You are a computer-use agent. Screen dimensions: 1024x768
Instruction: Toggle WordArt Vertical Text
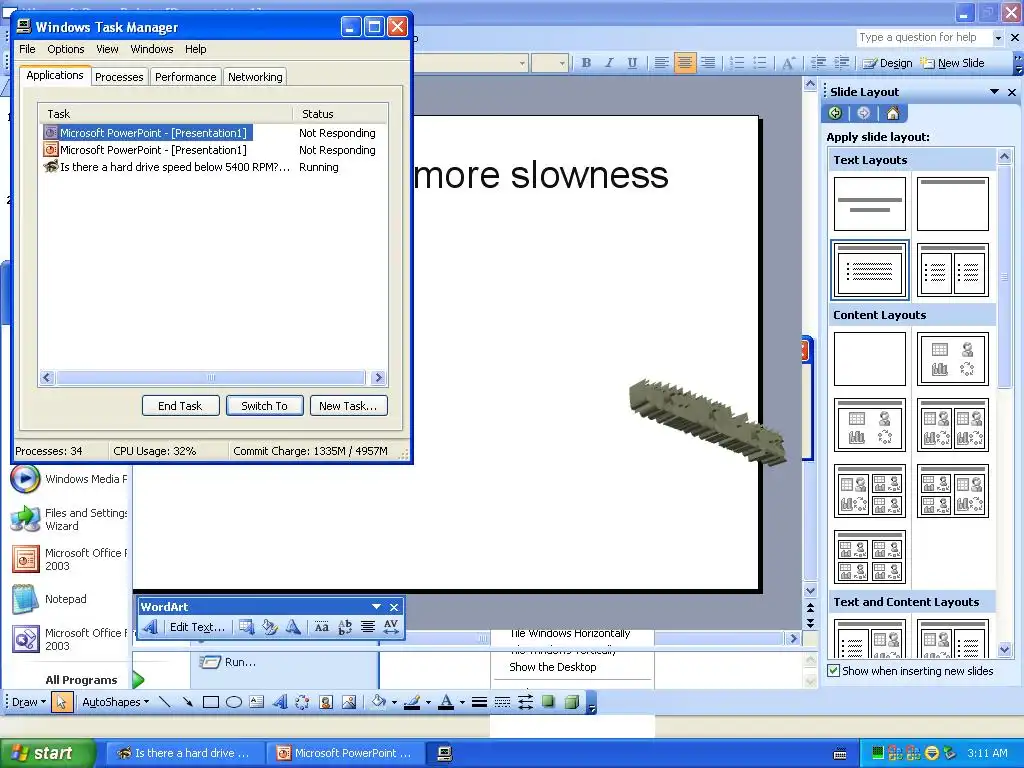click(344, 627)
